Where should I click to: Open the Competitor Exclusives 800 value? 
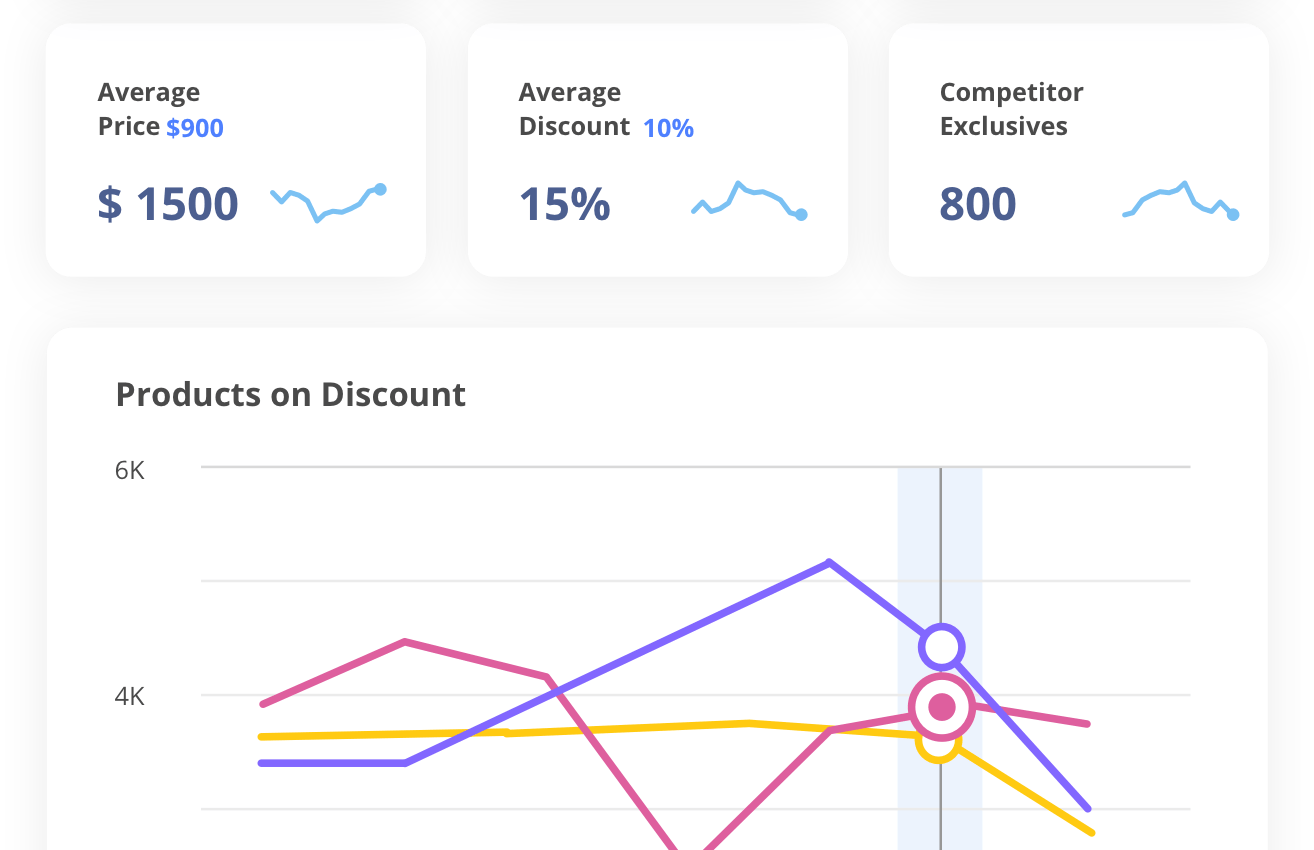coord(978,204)
